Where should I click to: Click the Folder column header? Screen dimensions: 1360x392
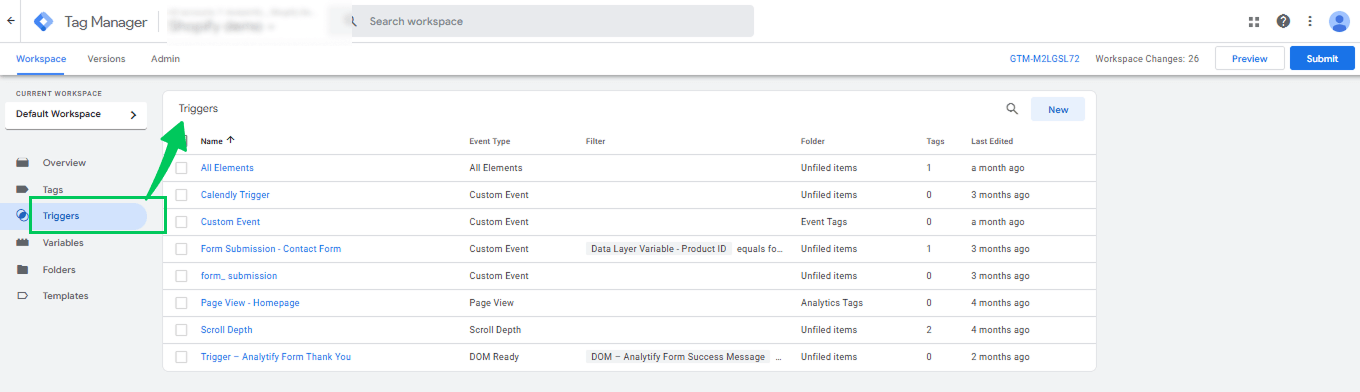click(x=813, y=142)
